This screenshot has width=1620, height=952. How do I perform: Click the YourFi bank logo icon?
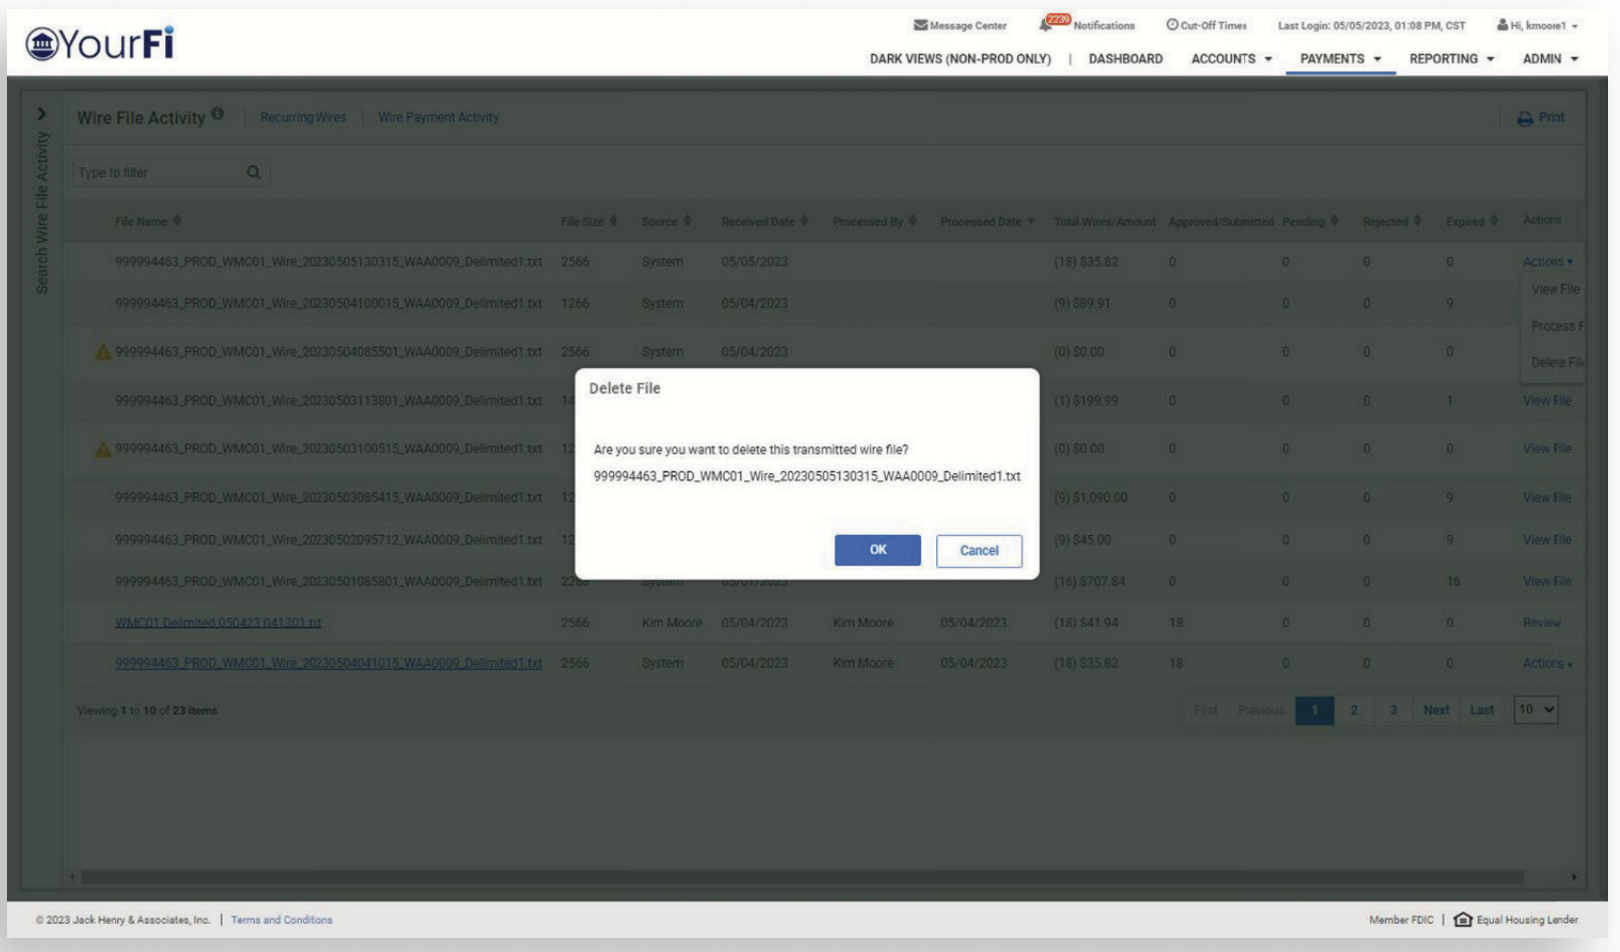tap(42, 44)
